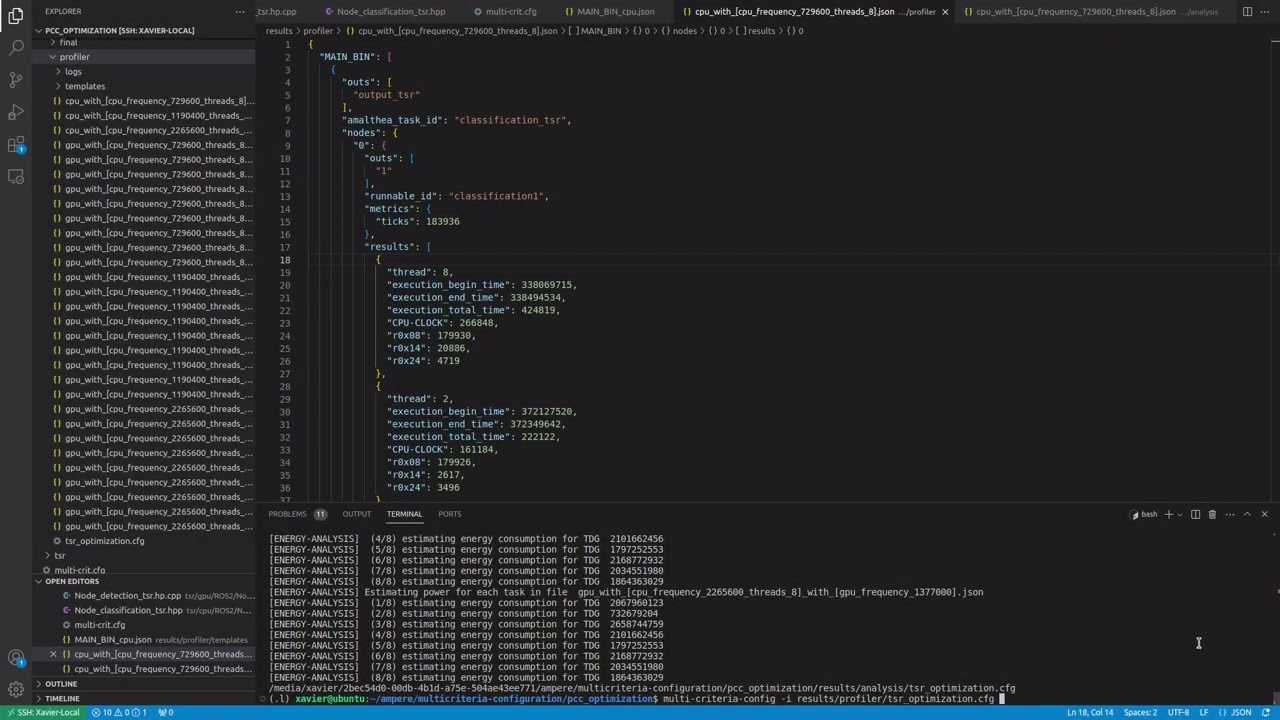Kill terminal with trash icon
1280x720 pixels.
tap(1212, 514)
